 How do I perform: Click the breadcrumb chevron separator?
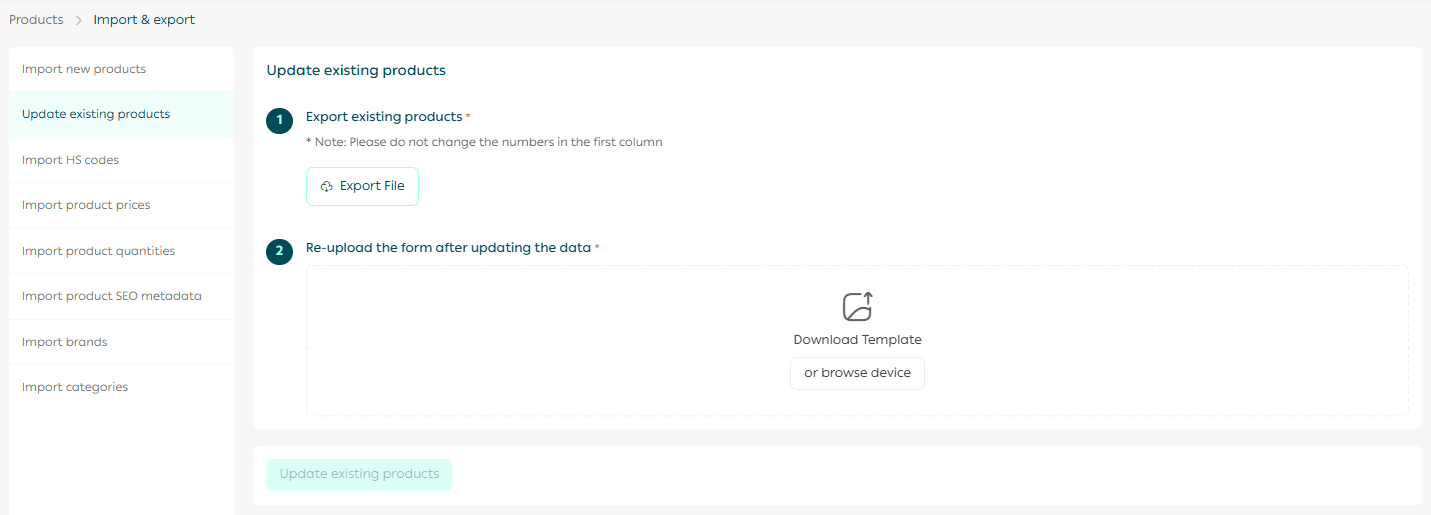tap(78, 20)
